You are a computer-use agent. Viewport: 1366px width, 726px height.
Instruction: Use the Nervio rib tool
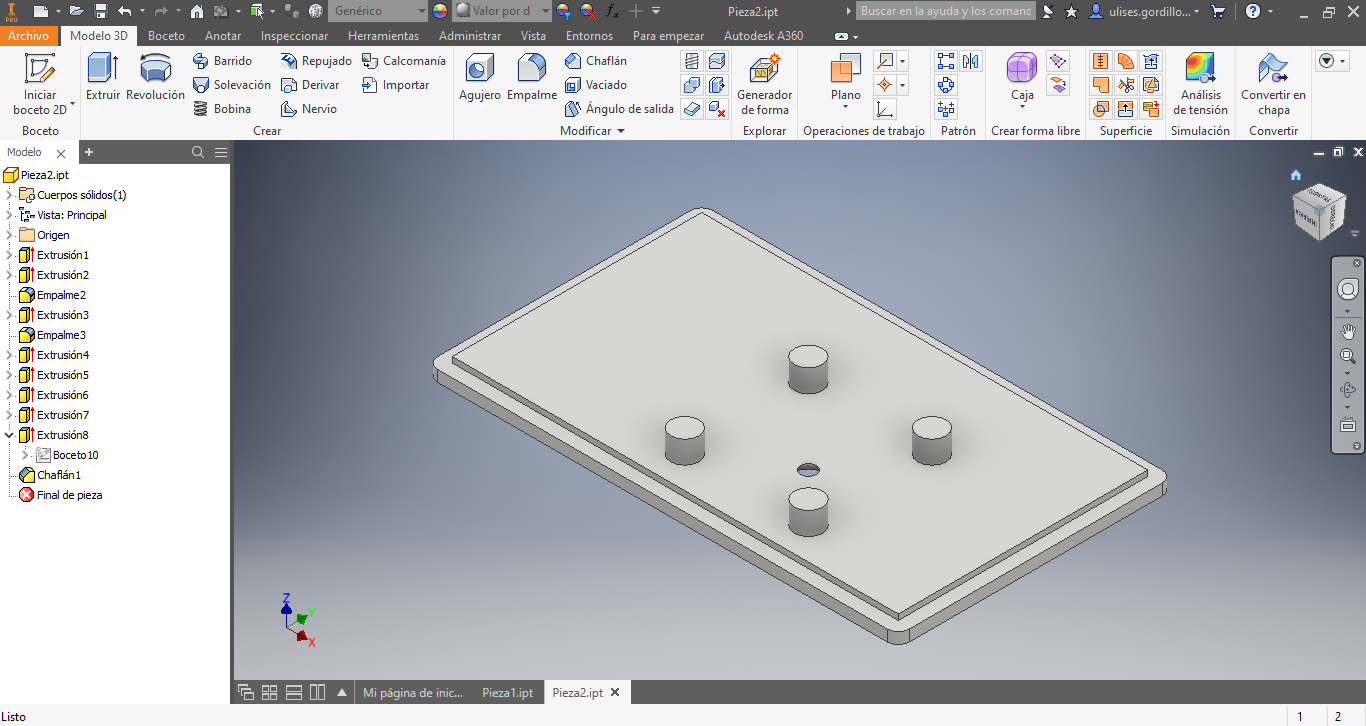[309, 109]
